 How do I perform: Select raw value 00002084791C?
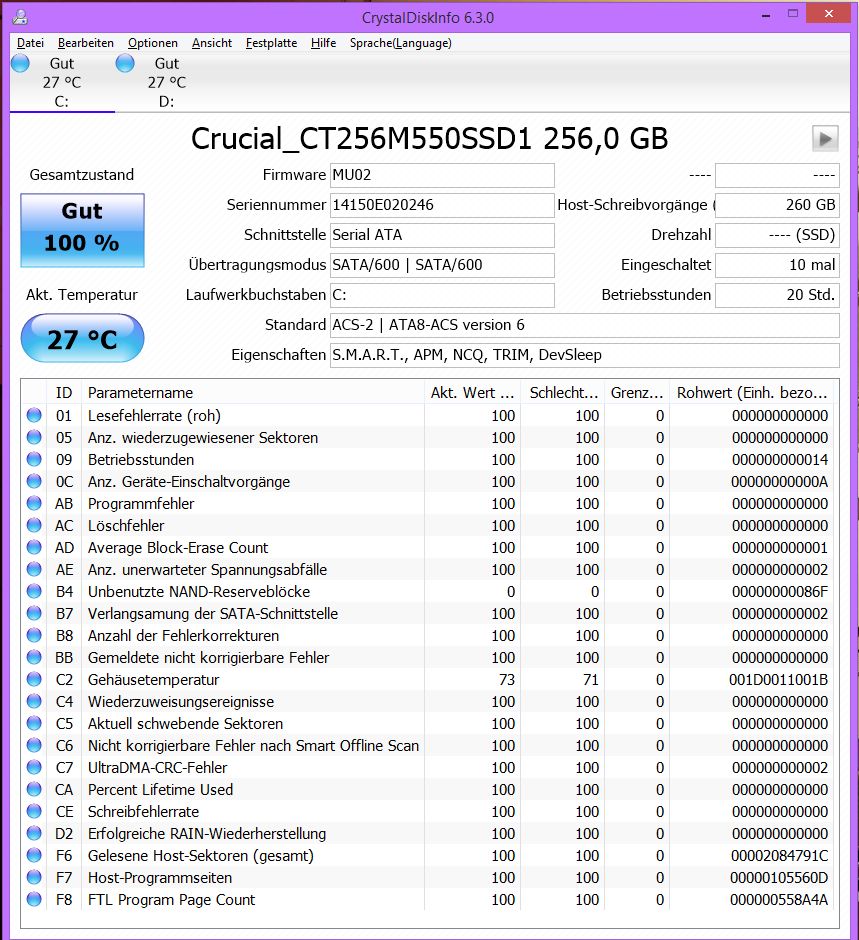click(779, 855)
